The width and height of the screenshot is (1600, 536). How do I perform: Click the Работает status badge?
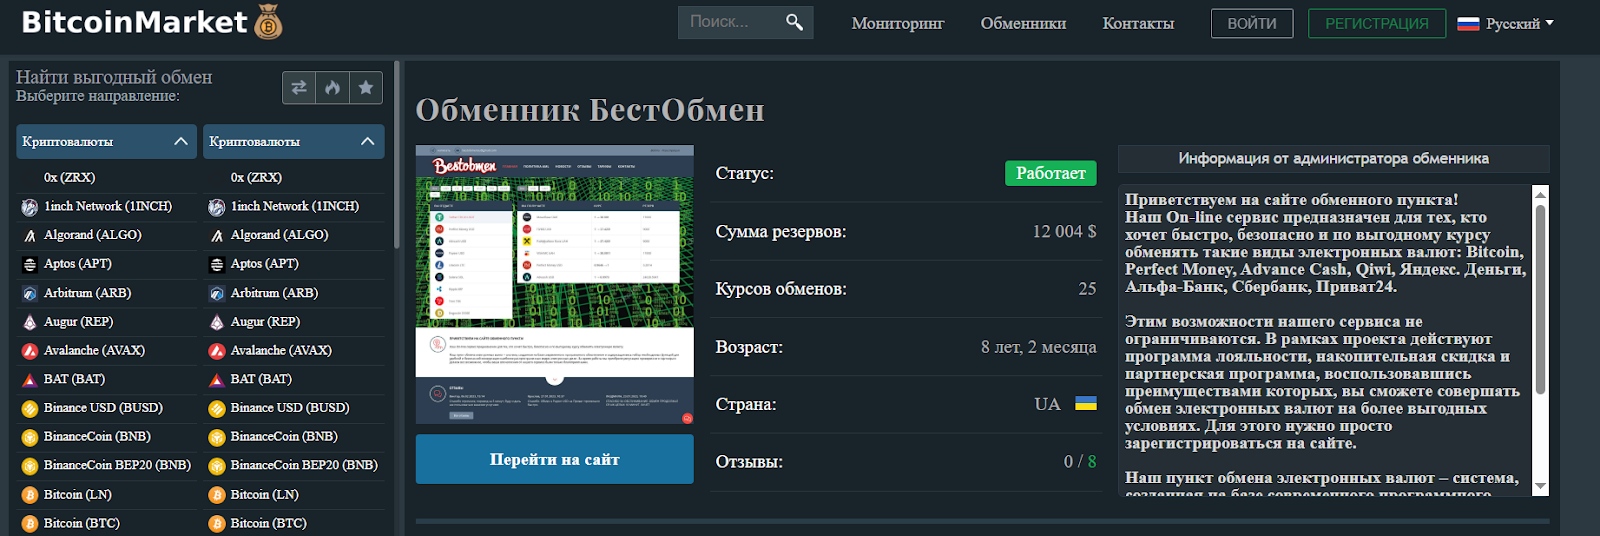click(1051, 173)
